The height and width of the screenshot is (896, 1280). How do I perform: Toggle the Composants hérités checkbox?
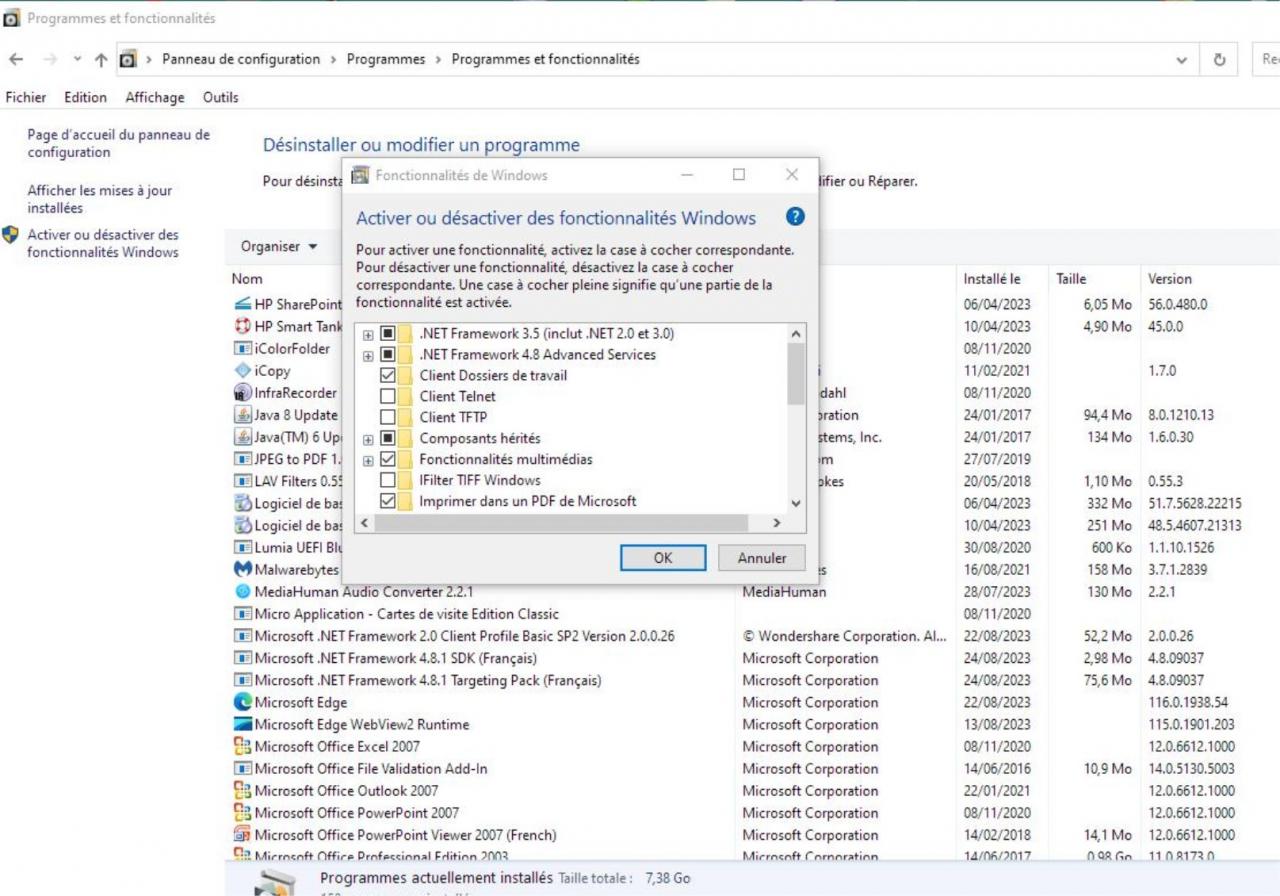point(388,438)
